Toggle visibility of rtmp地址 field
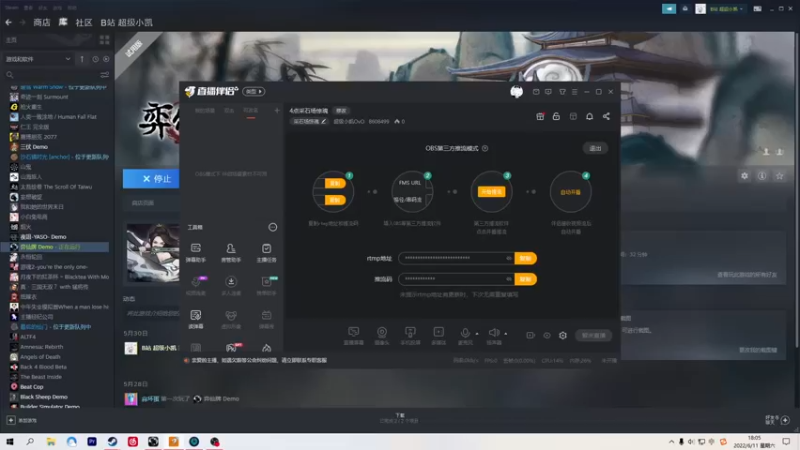 [x=509, y=258]
